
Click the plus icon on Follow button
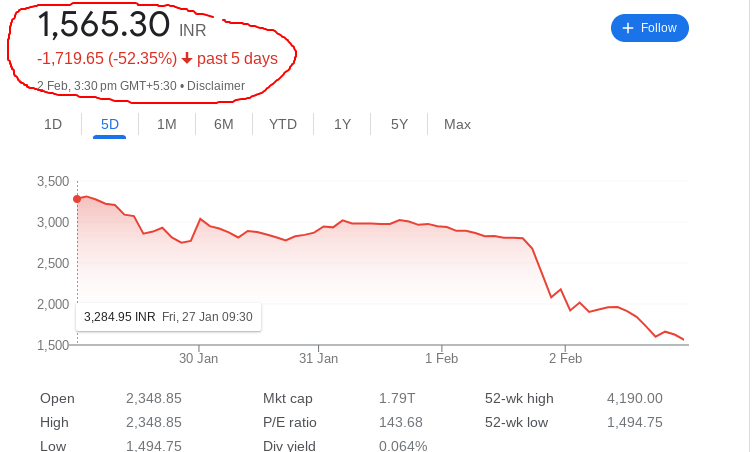[628, 28]
